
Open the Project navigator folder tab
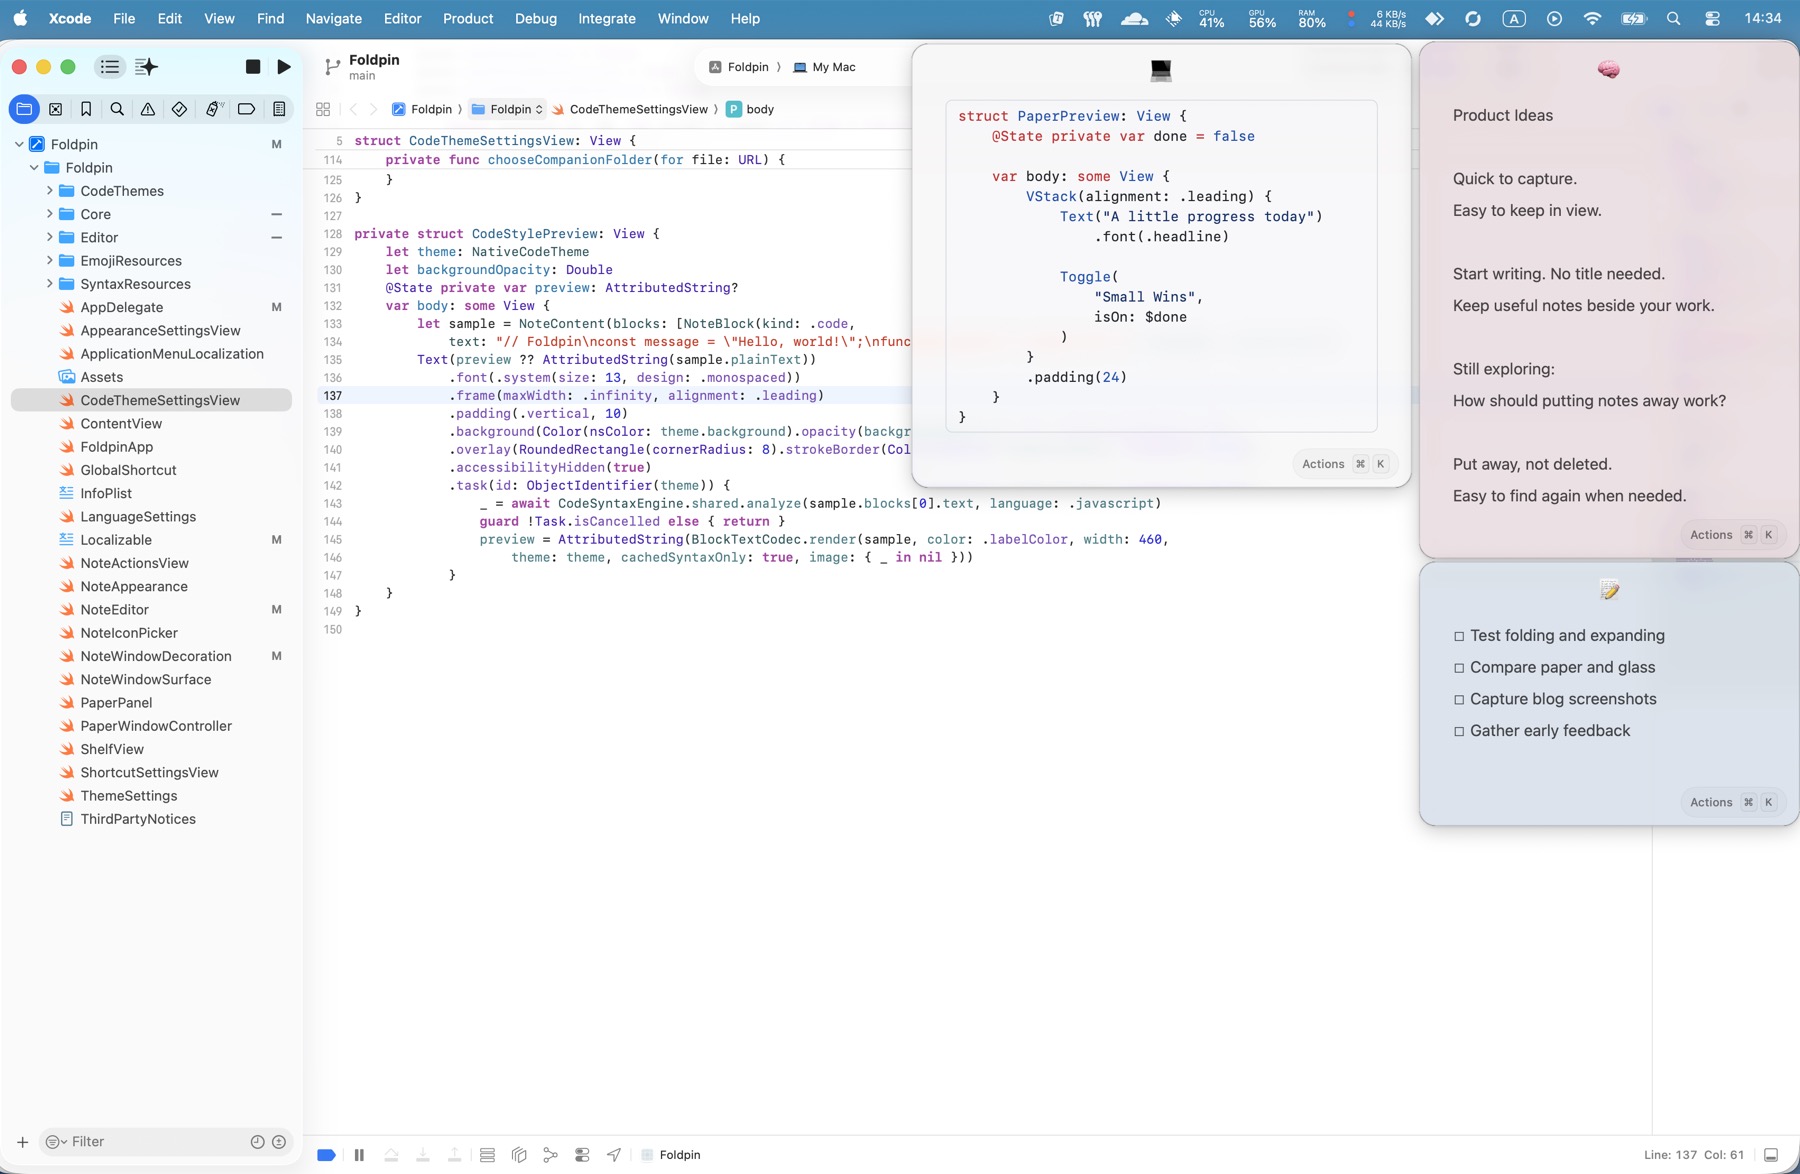click(24, 109)
